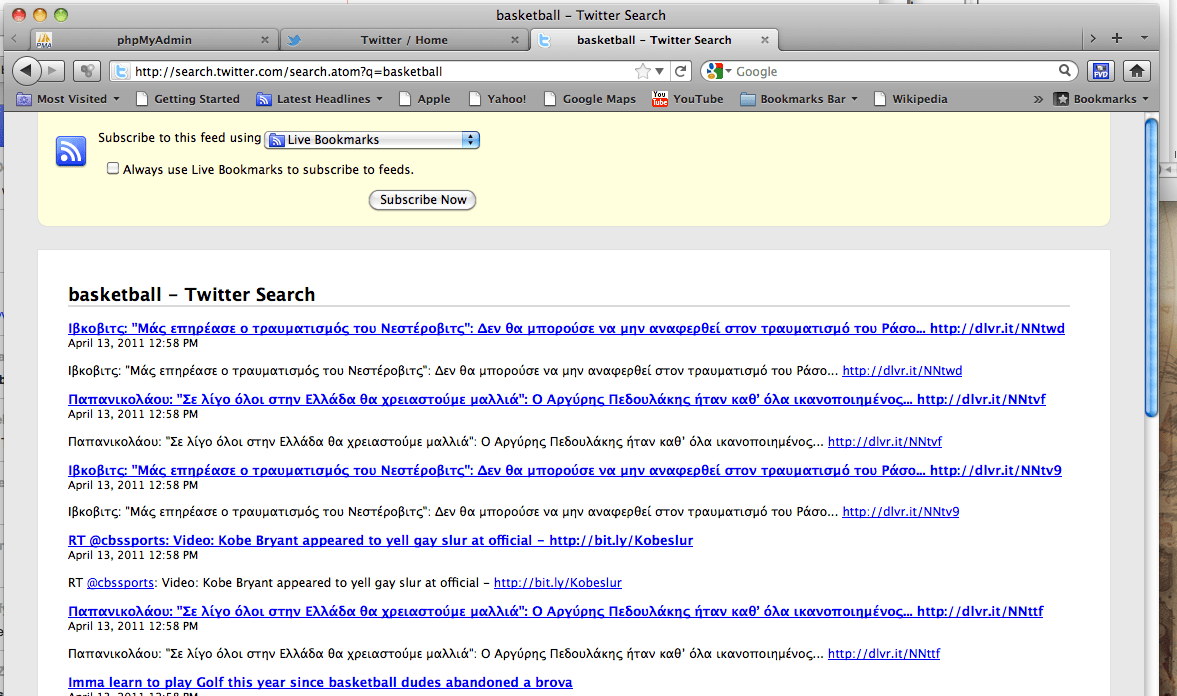Viewport: 1177px width, 696px height.
Task: Click the blue FVD icon beside the address bar
Action: [x=1100, y=70]
